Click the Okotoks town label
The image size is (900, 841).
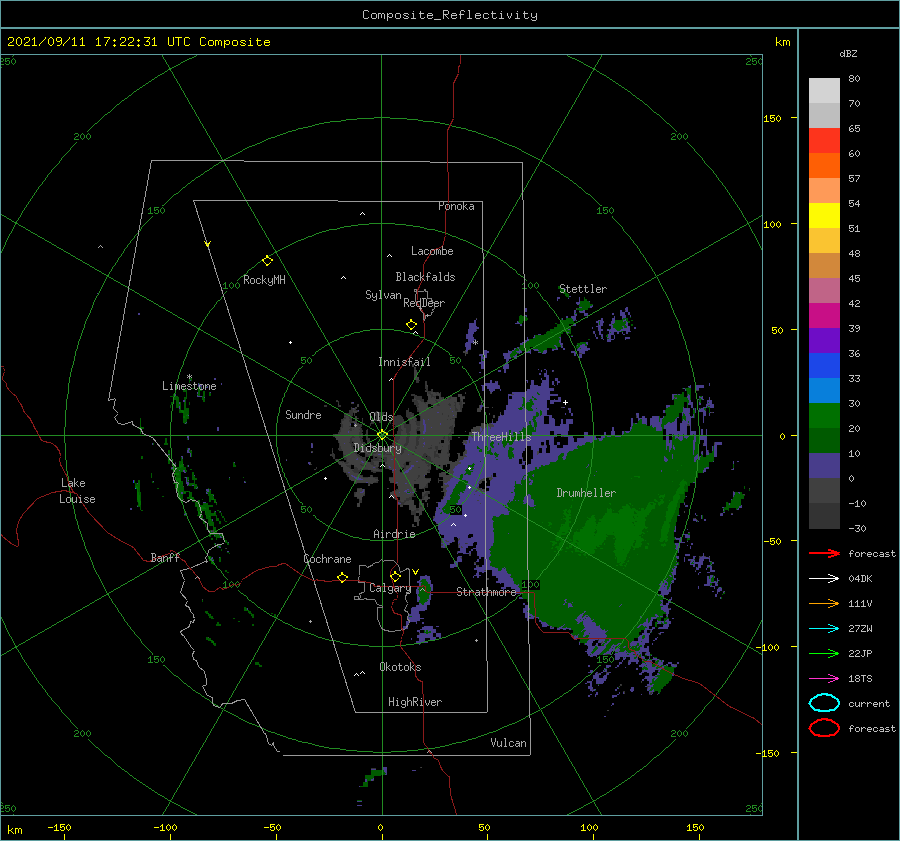click(x=400, y=667)
